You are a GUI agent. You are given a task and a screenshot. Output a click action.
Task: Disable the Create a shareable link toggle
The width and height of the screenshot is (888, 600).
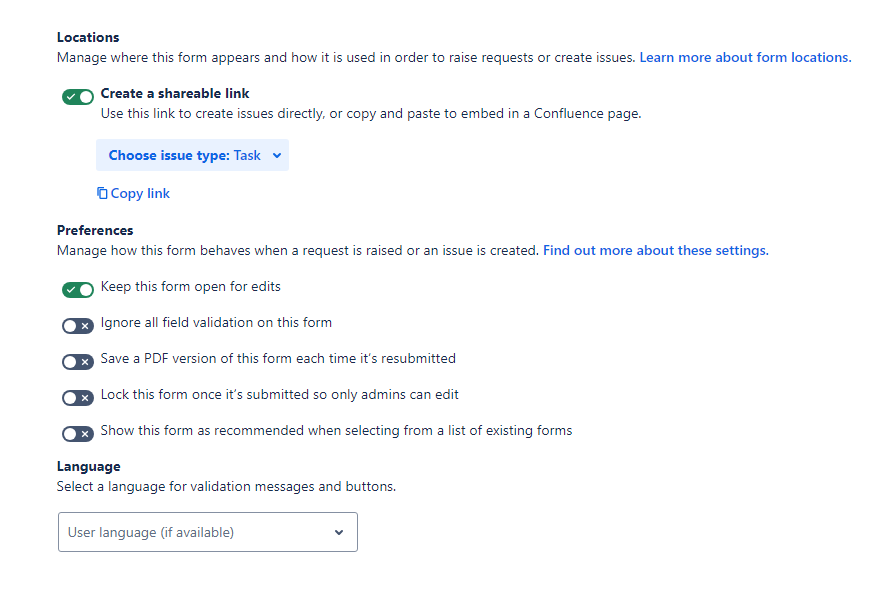pos(78,97)
